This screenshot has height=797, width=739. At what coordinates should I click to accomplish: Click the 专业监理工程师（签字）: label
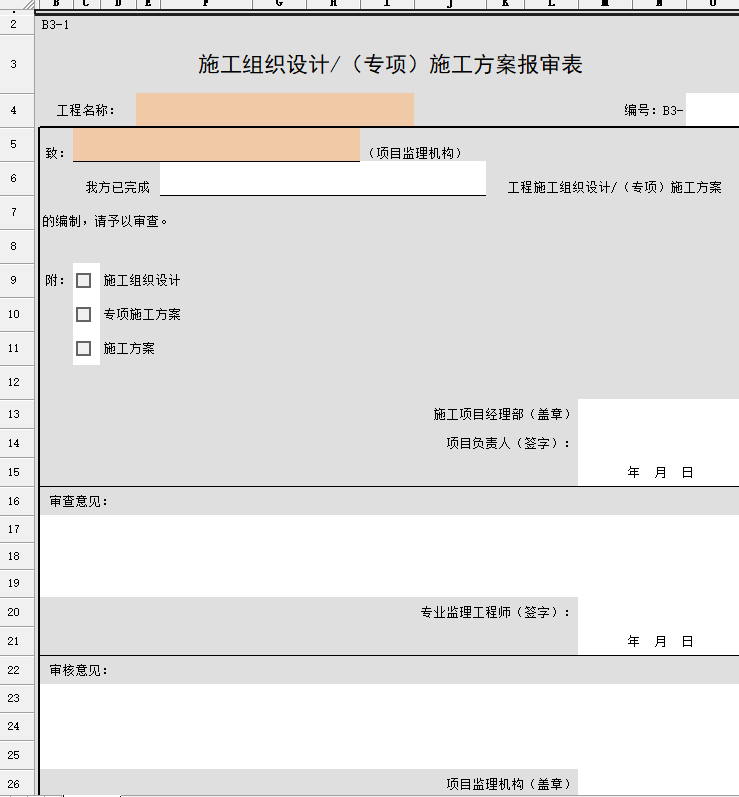coord(496,612)
